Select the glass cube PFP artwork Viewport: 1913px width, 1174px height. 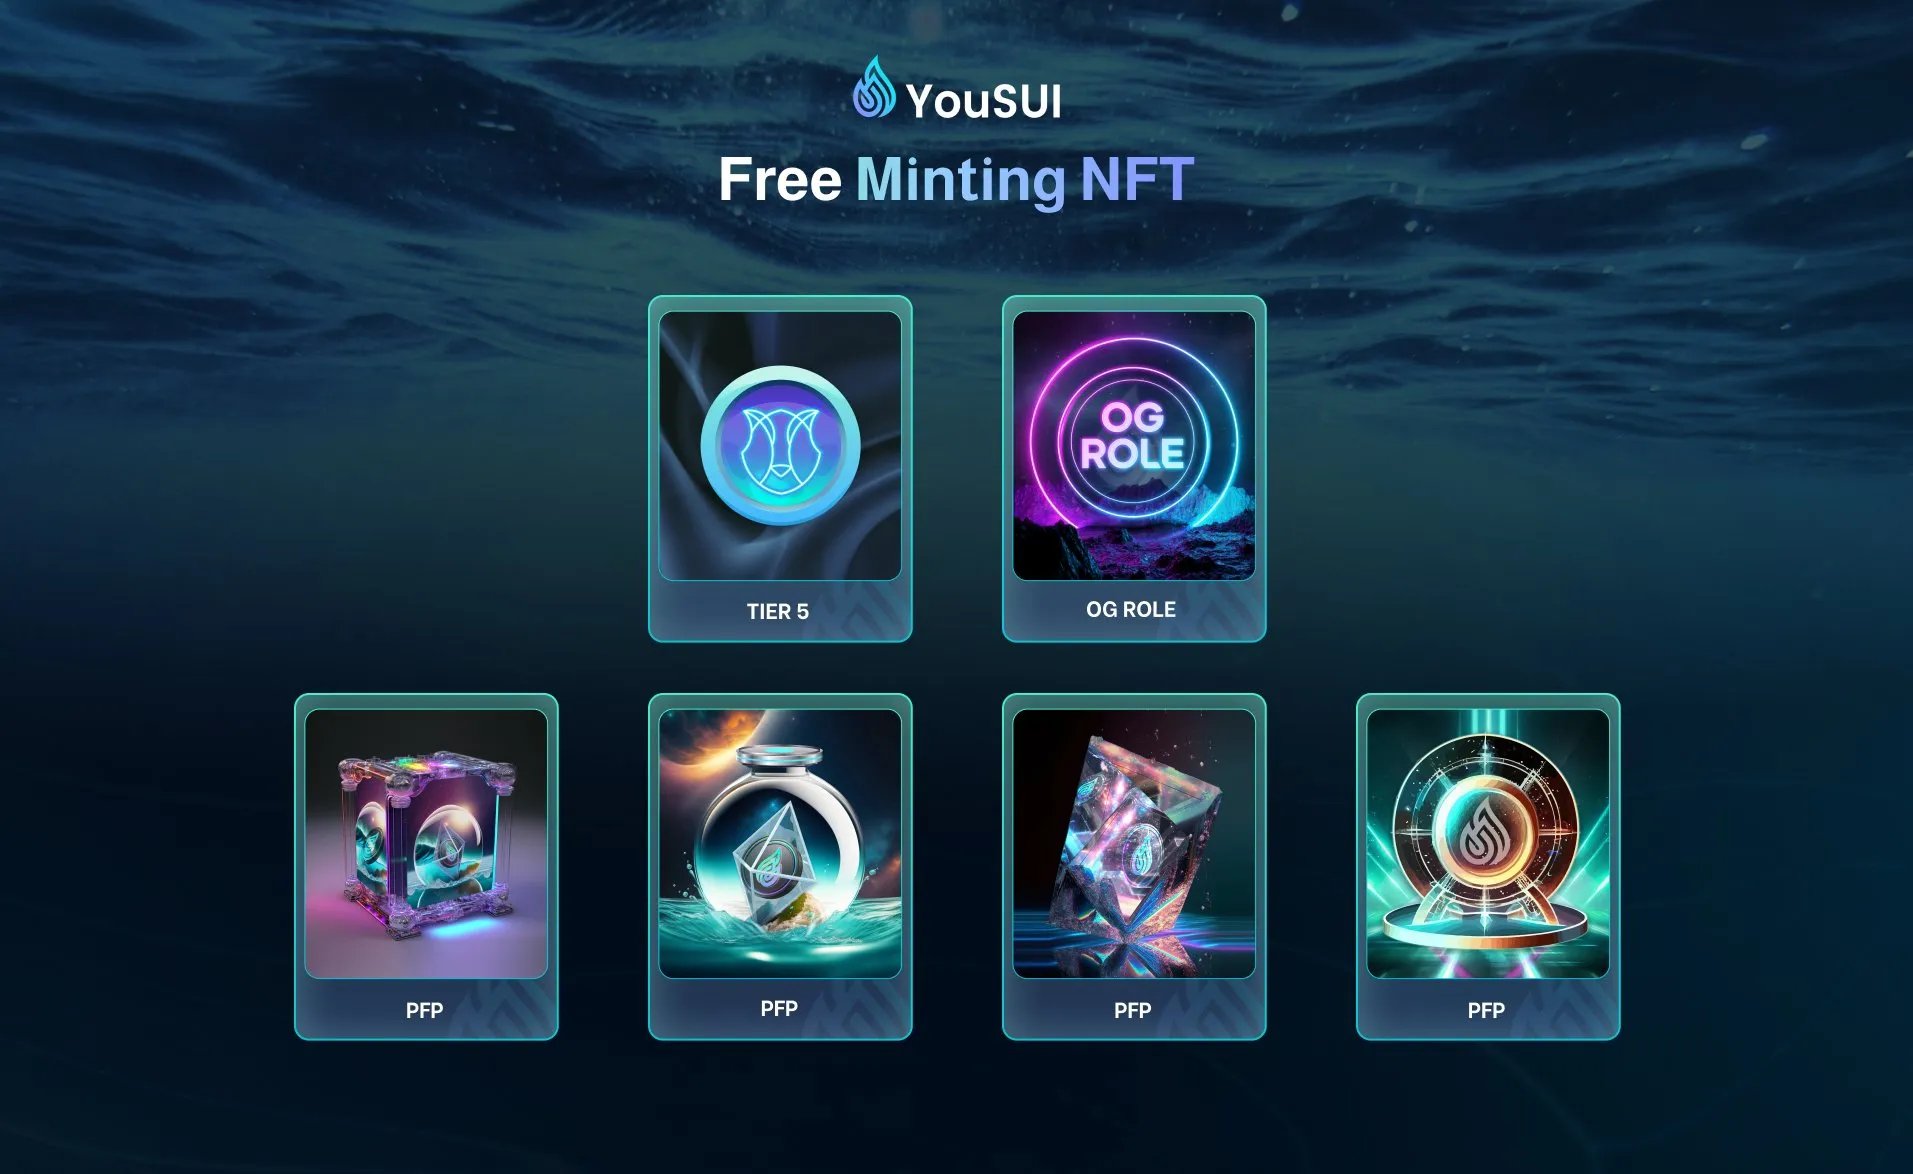tap(426, 844)
